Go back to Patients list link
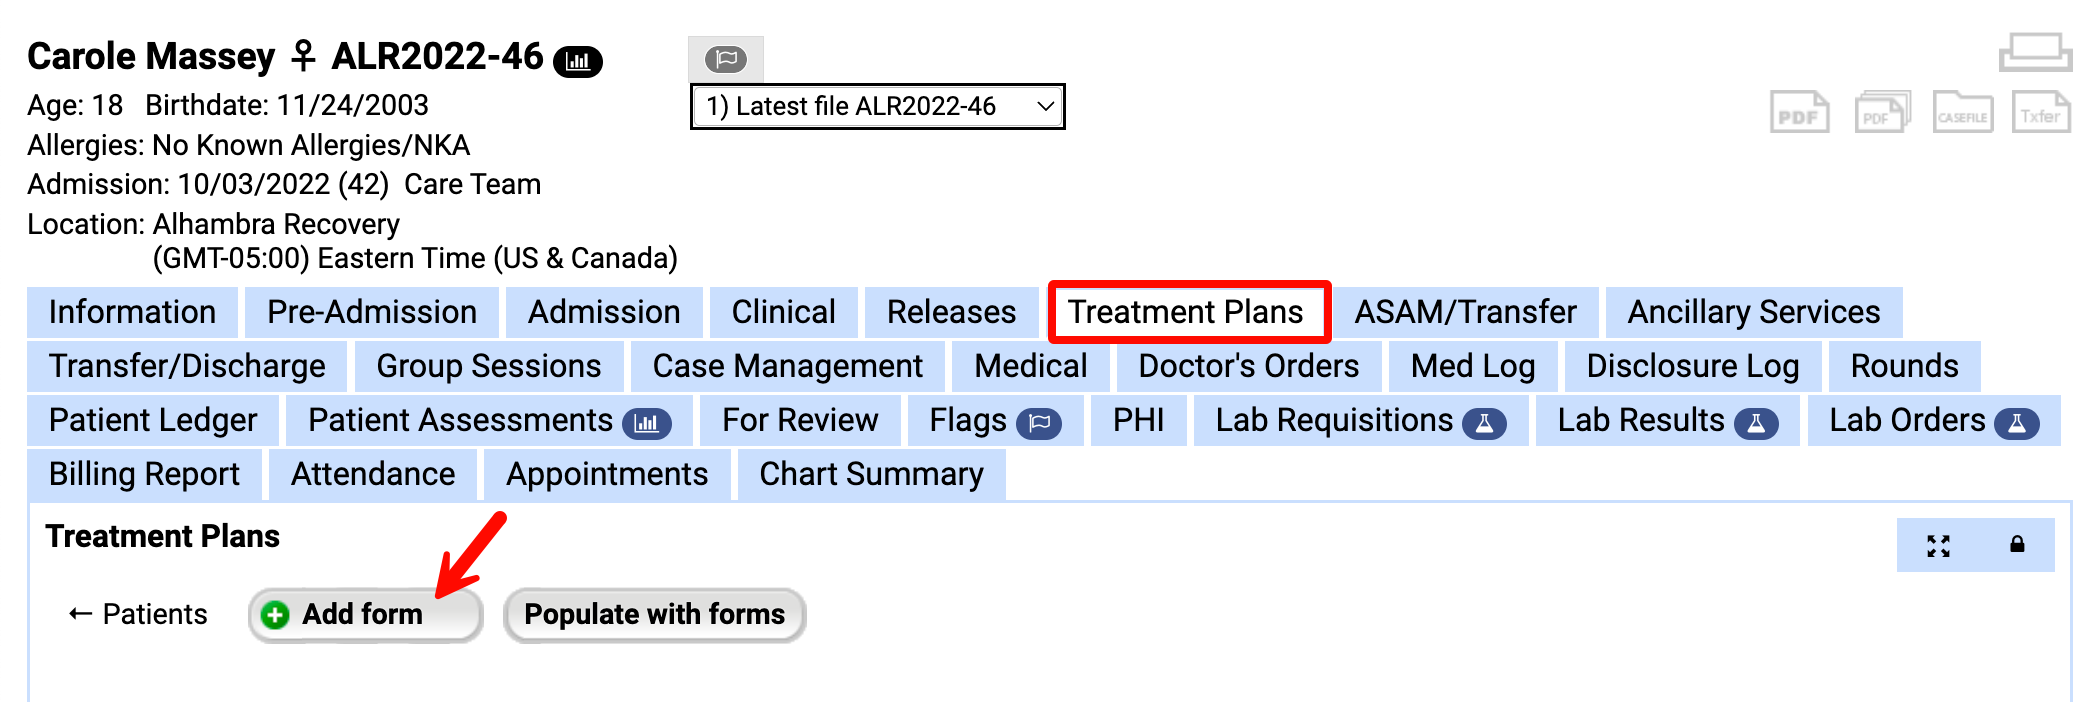 coord(138,614)
